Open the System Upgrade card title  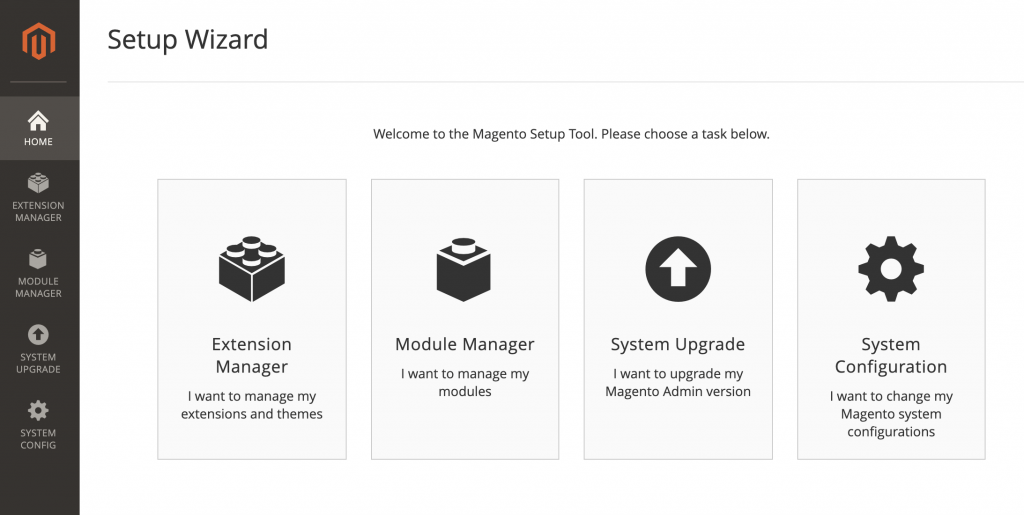678,345
